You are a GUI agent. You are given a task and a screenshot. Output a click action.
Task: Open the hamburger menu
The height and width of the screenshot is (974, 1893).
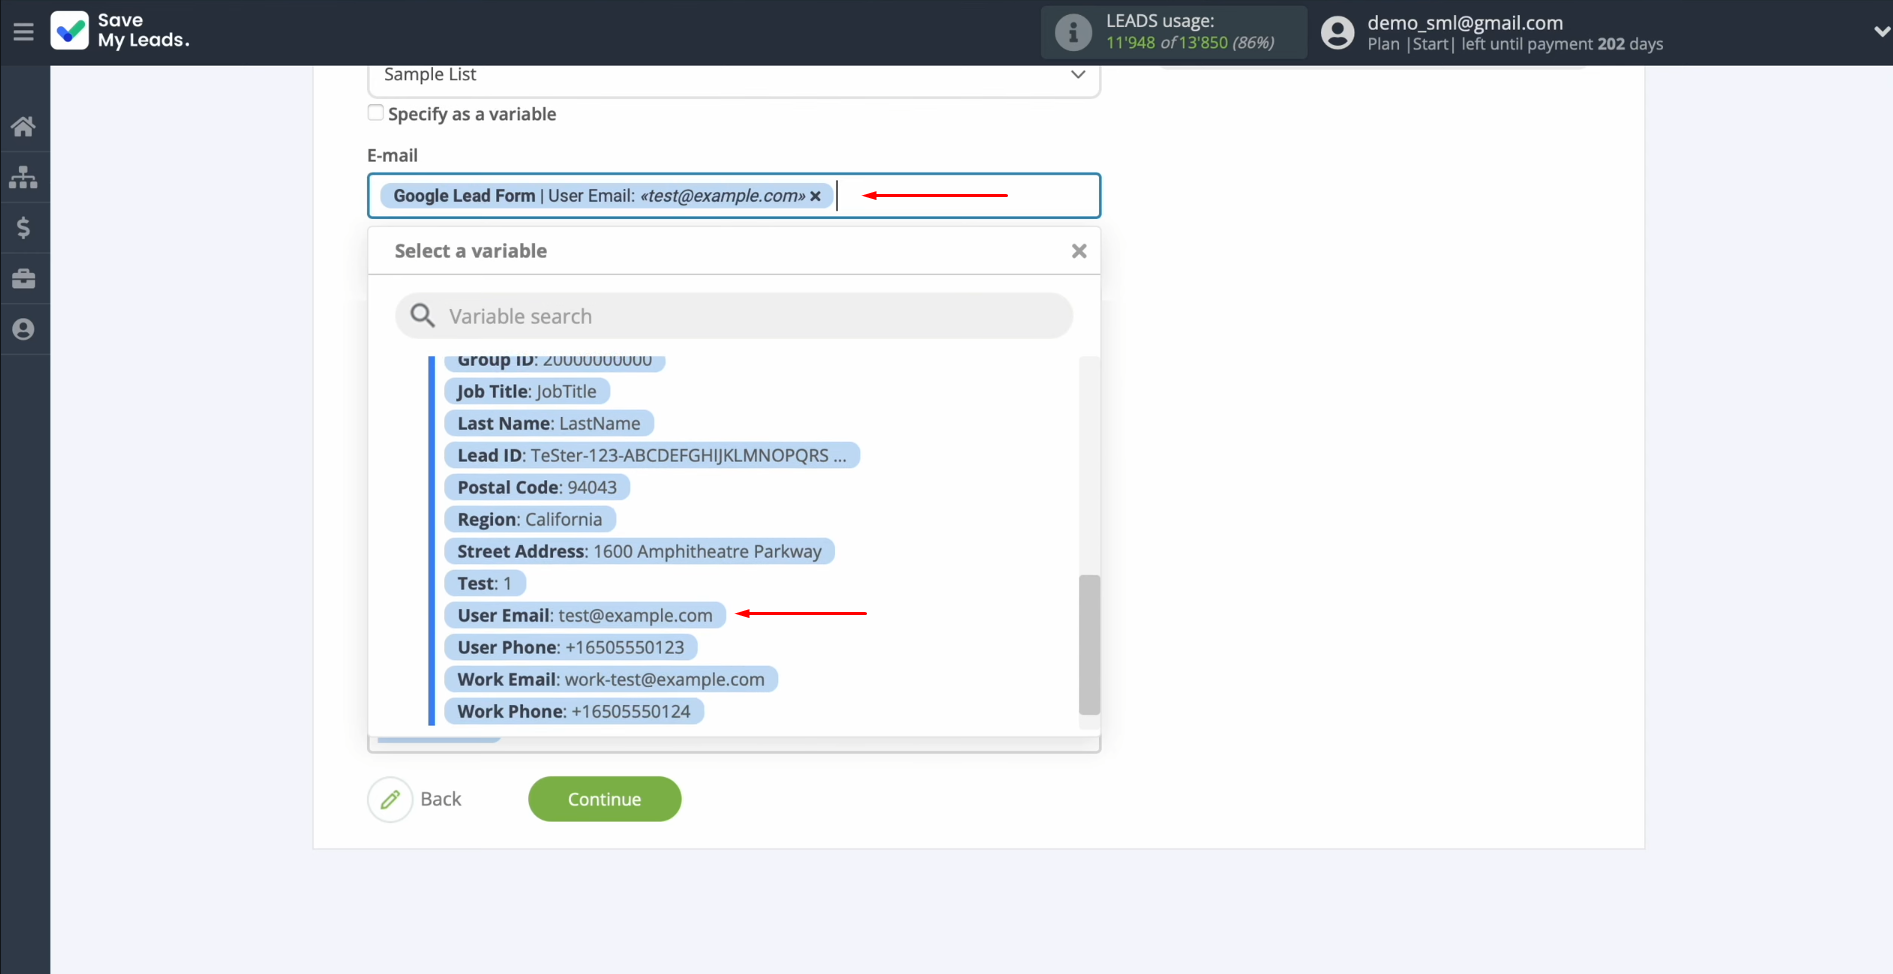[23, 32]
